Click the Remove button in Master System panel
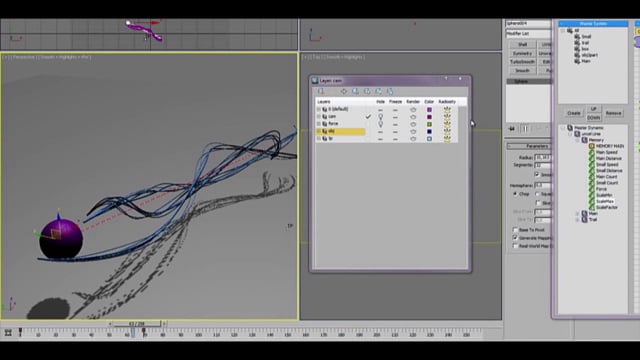The height and width of the screenshot is (360, 640). pos(613,113)
